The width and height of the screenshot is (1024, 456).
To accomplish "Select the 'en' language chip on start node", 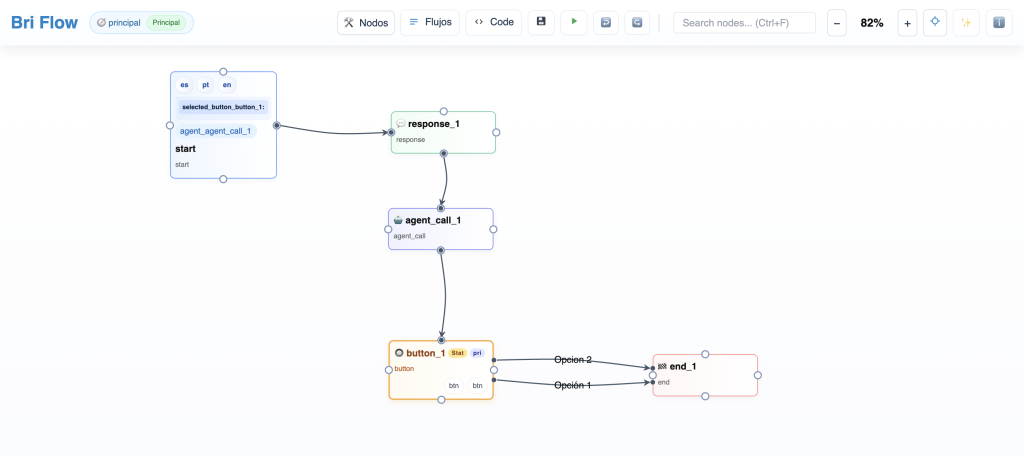I will click(x=227, y=85).
